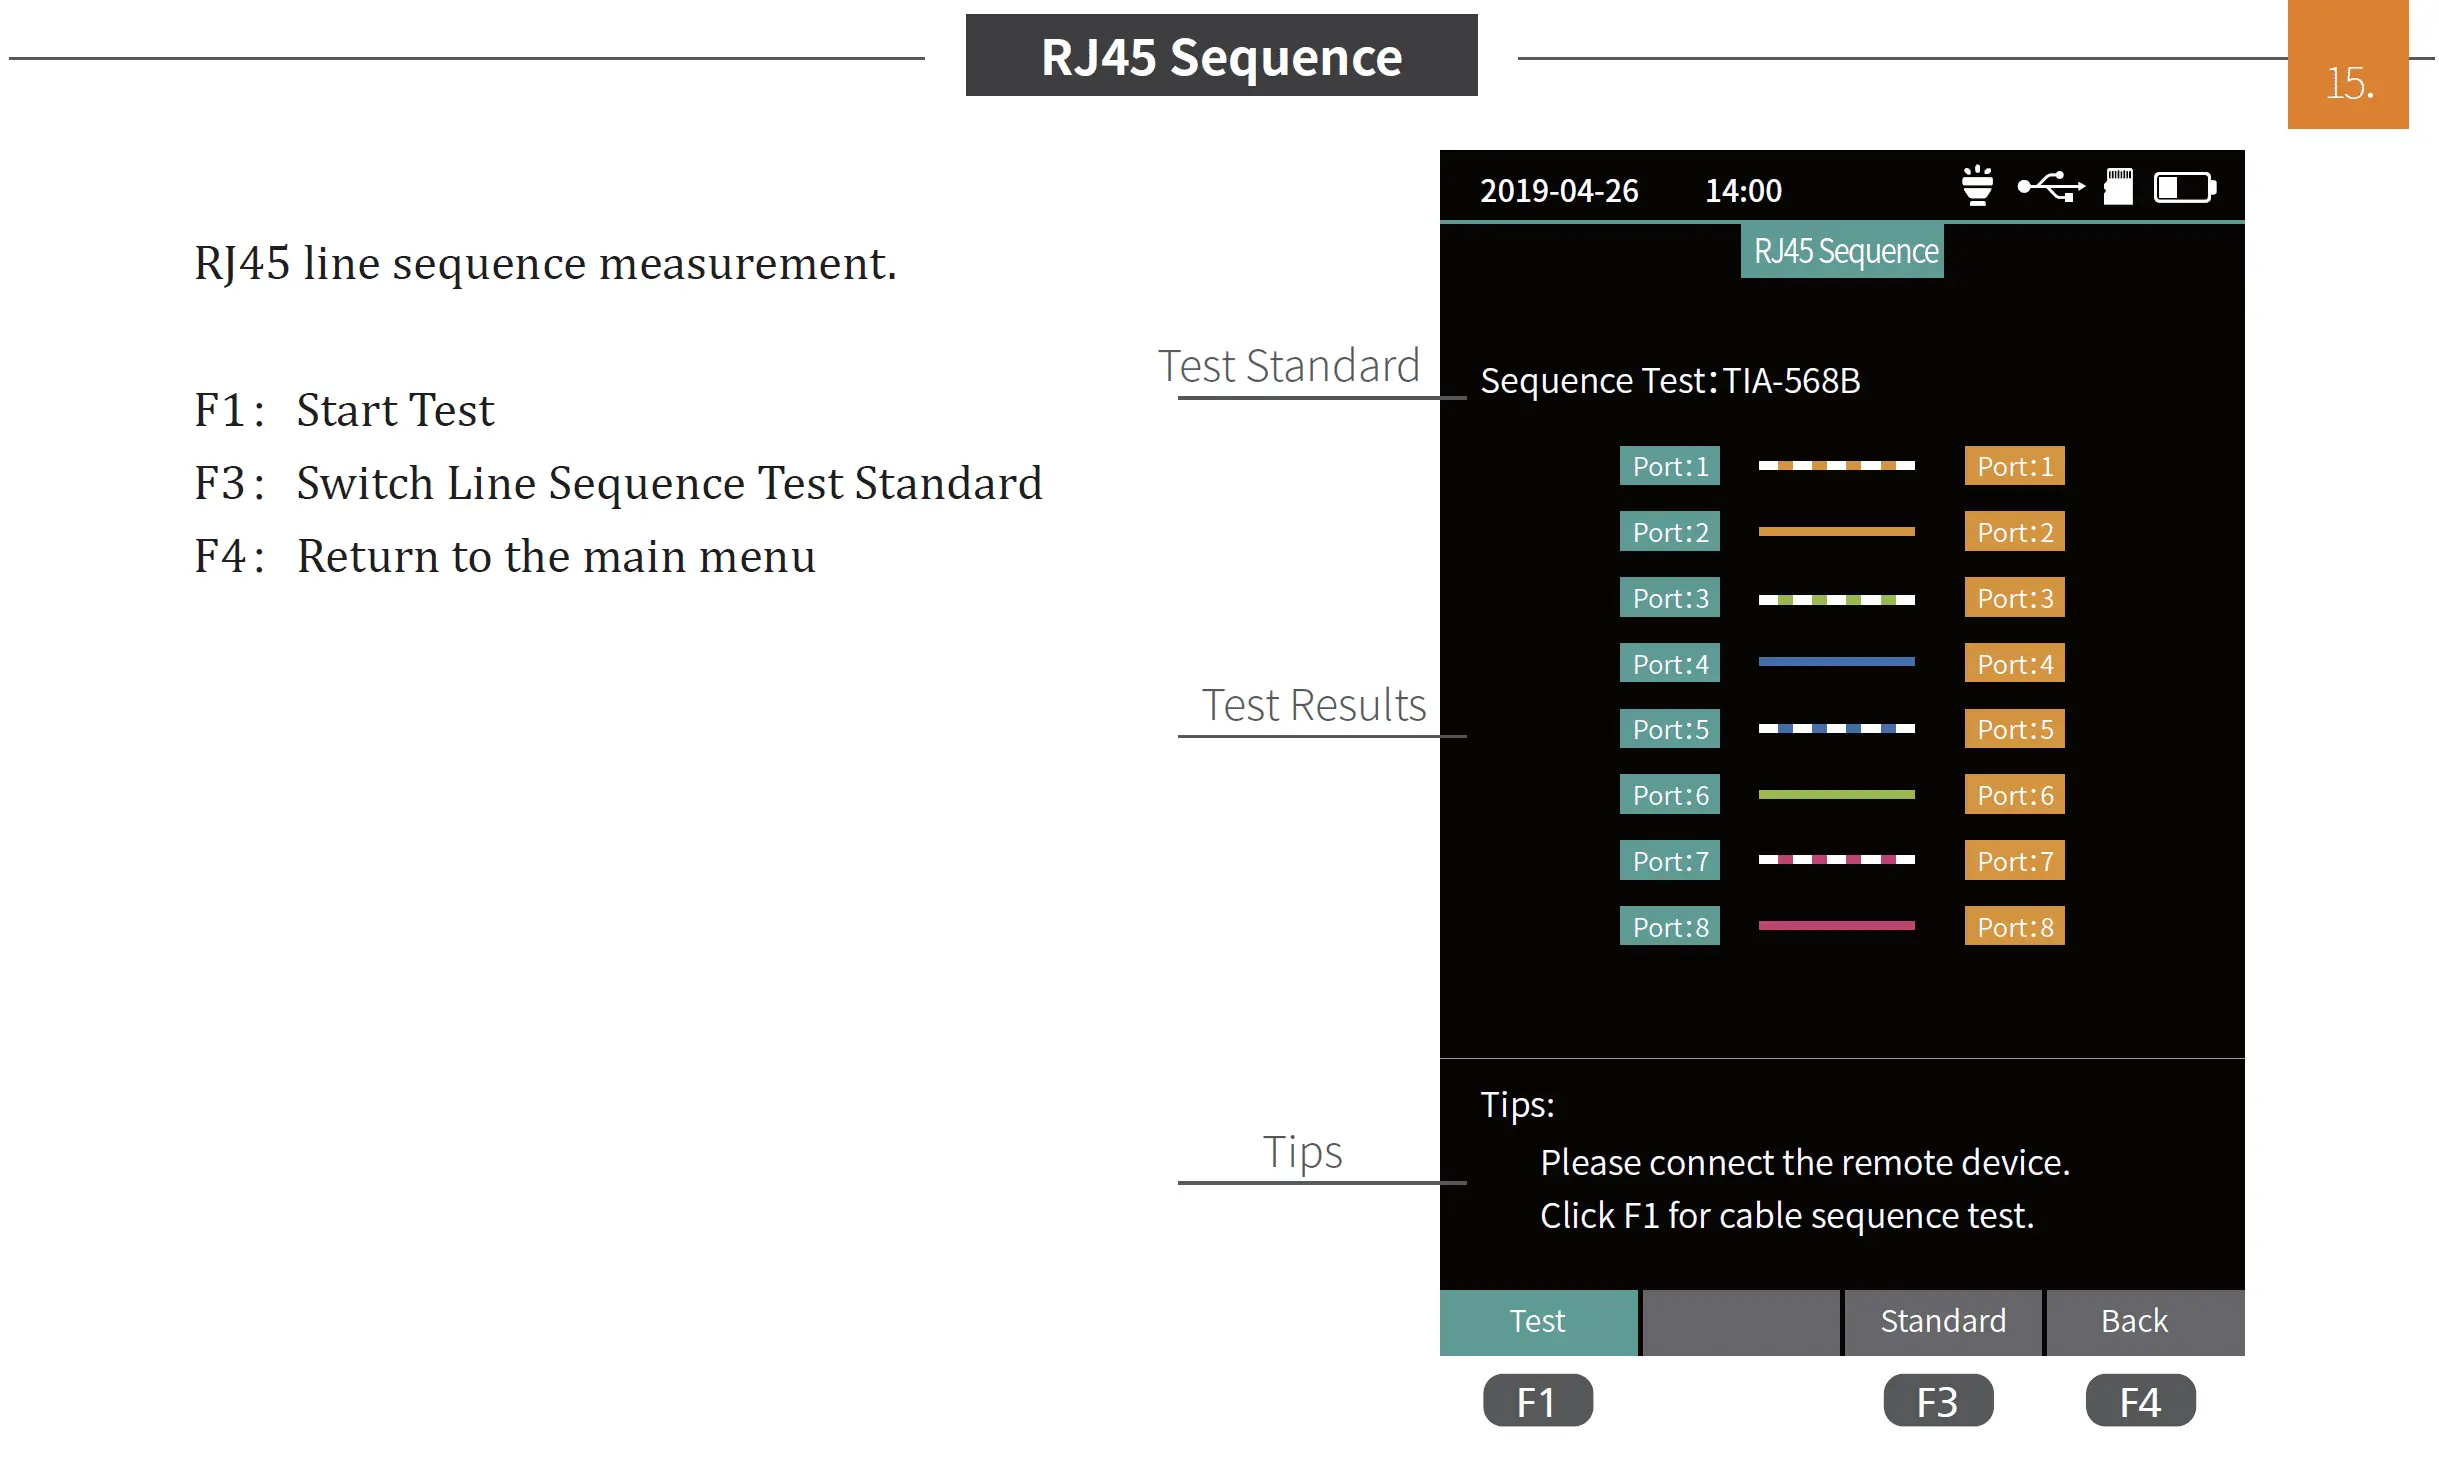Click the orange page number 15 badge

pyautogui.click(x=2347, y=66)
